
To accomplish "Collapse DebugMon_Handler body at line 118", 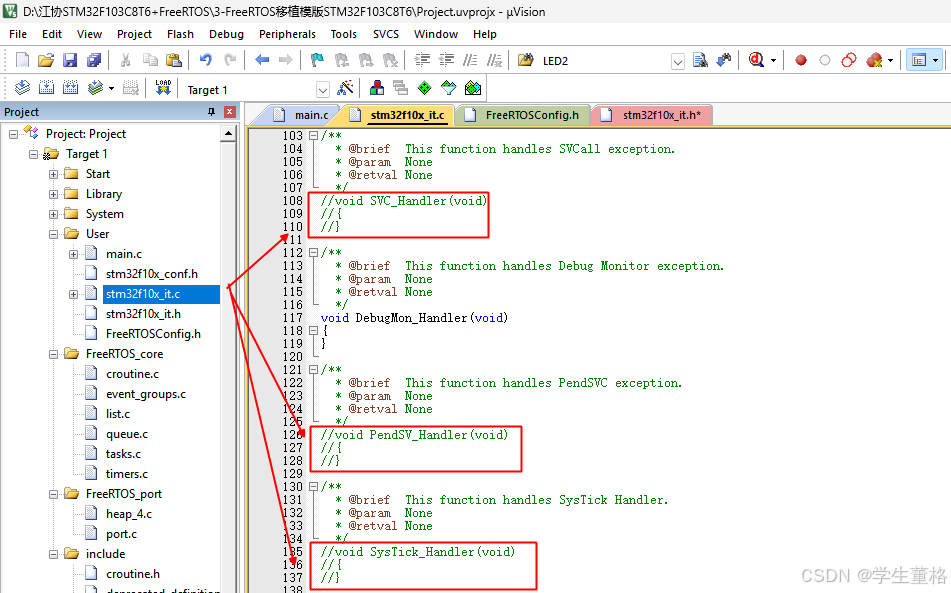I will [x=313, y=331].
